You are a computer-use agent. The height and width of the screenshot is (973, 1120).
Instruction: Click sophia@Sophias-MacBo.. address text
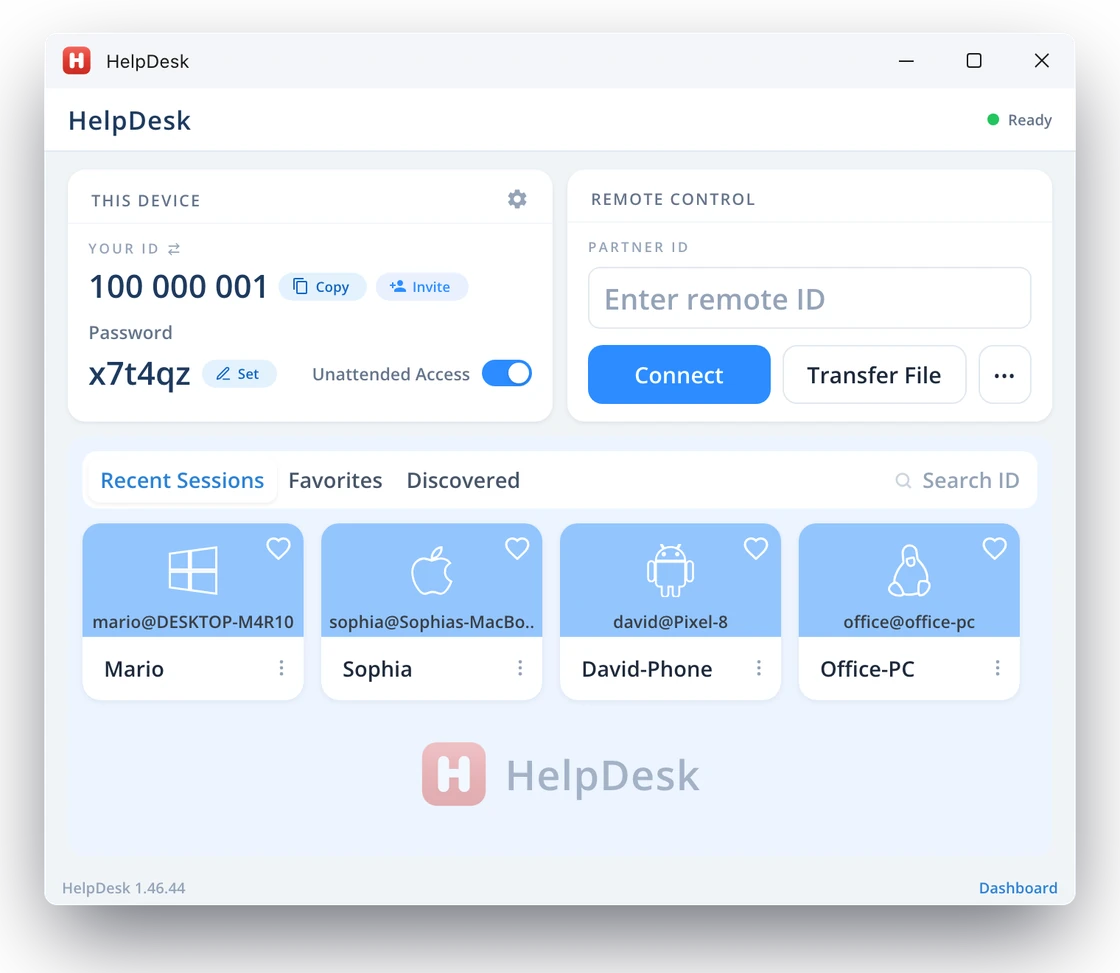pyautogui.click(x=431, y=622)
